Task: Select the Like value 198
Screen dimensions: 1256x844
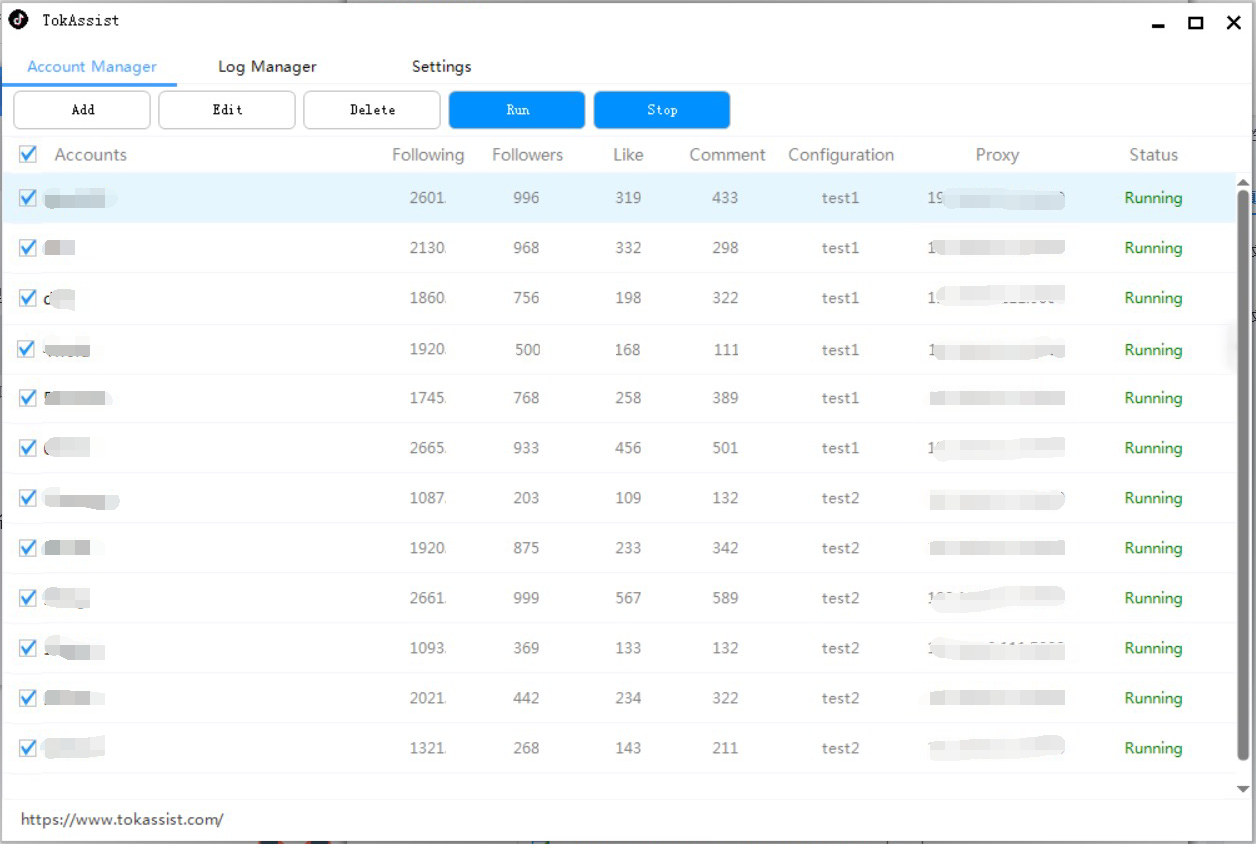Action: pos(628,298)
